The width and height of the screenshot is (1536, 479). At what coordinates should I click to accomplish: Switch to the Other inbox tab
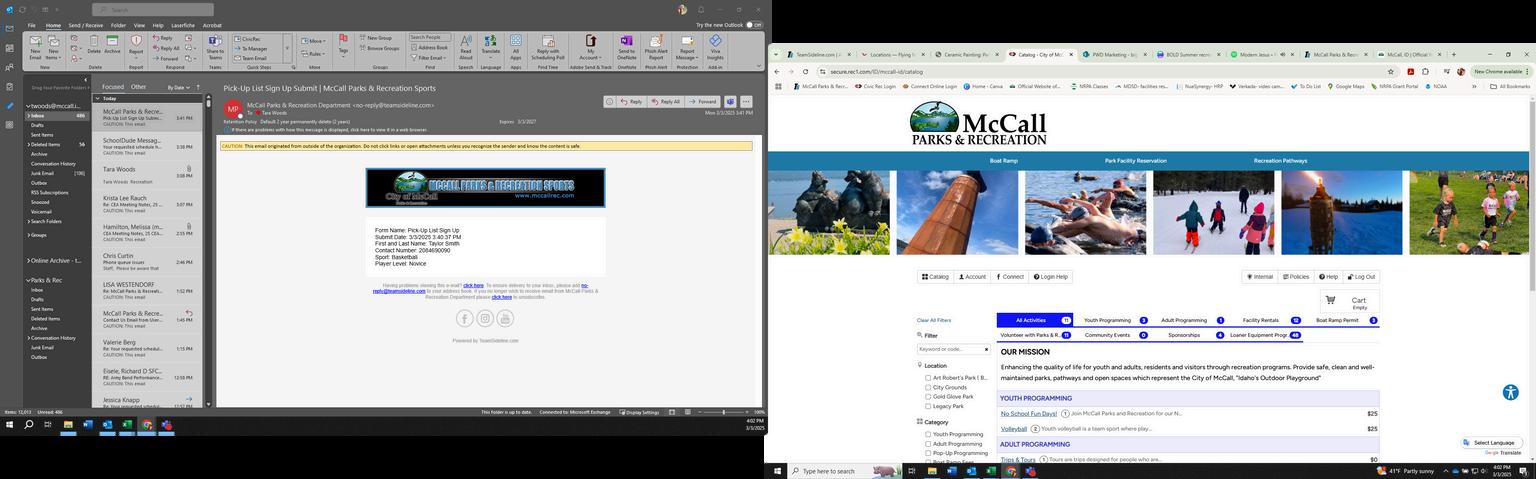point(138,87)
